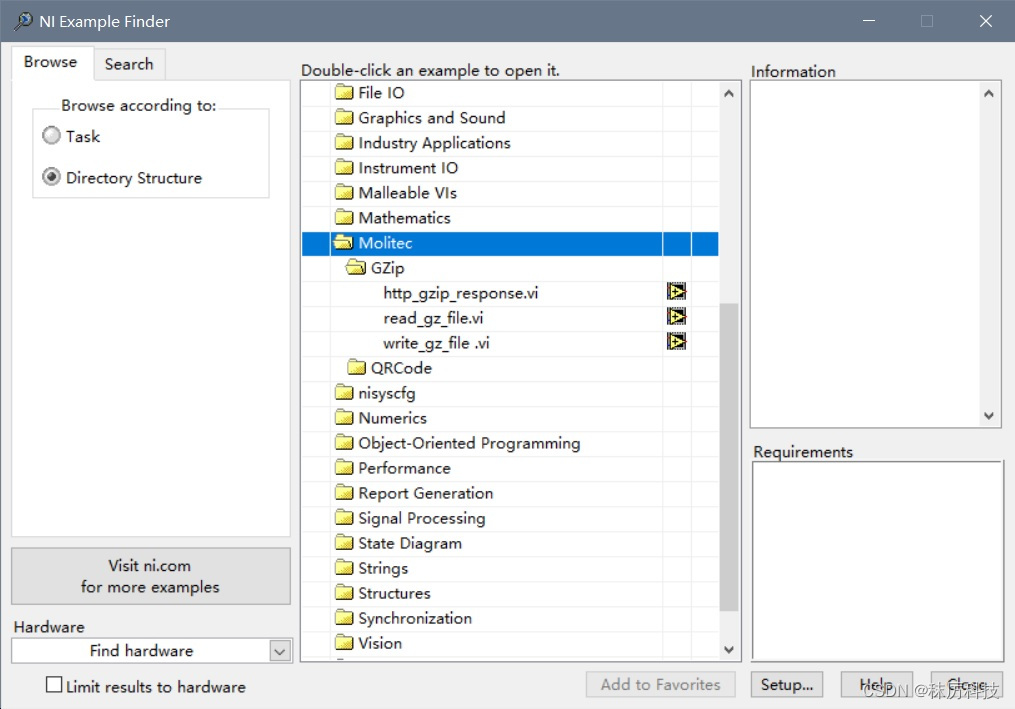
Task: Expand the Object-Oriented Programming folder
Action: point(344,443)
